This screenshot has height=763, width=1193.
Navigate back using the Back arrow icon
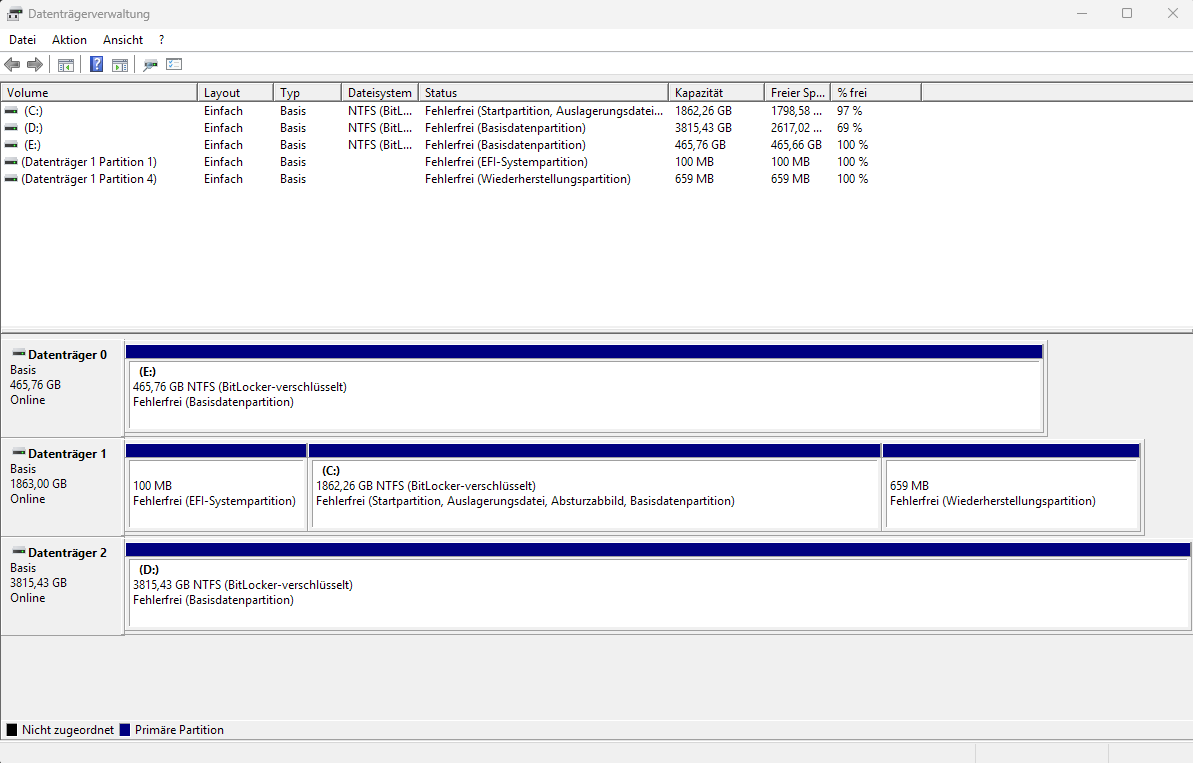pyautogui.click(x=11, y=64)
